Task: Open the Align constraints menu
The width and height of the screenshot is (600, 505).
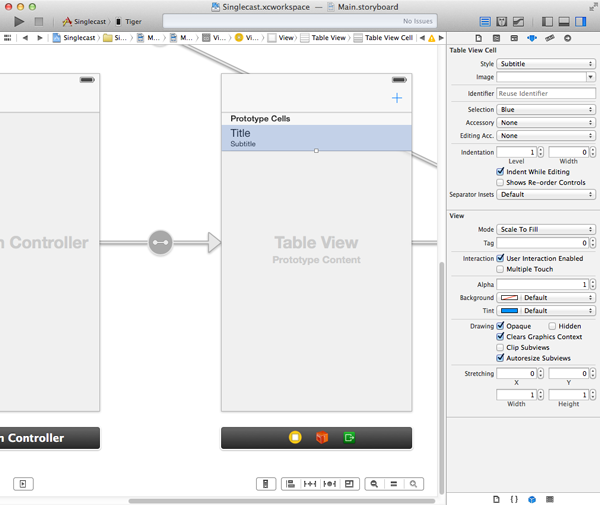Action: click(290, 484)
